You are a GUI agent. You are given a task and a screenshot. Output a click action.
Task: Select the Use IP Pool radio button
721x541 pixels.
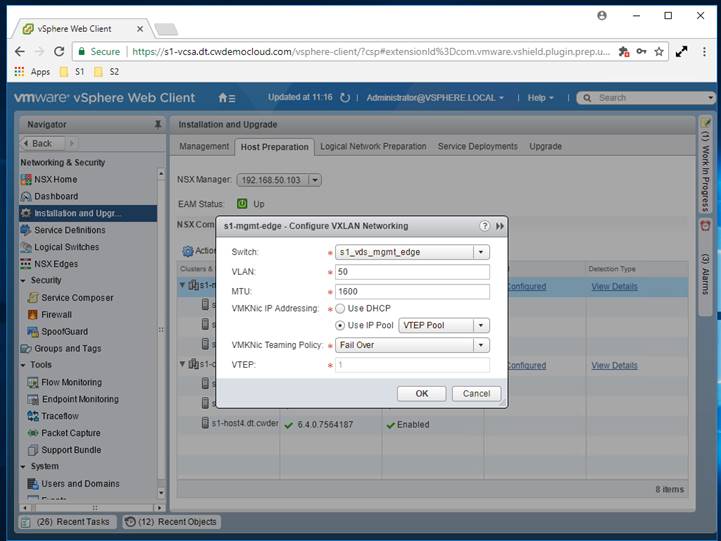pyautogui.click(x=340, y=325)
